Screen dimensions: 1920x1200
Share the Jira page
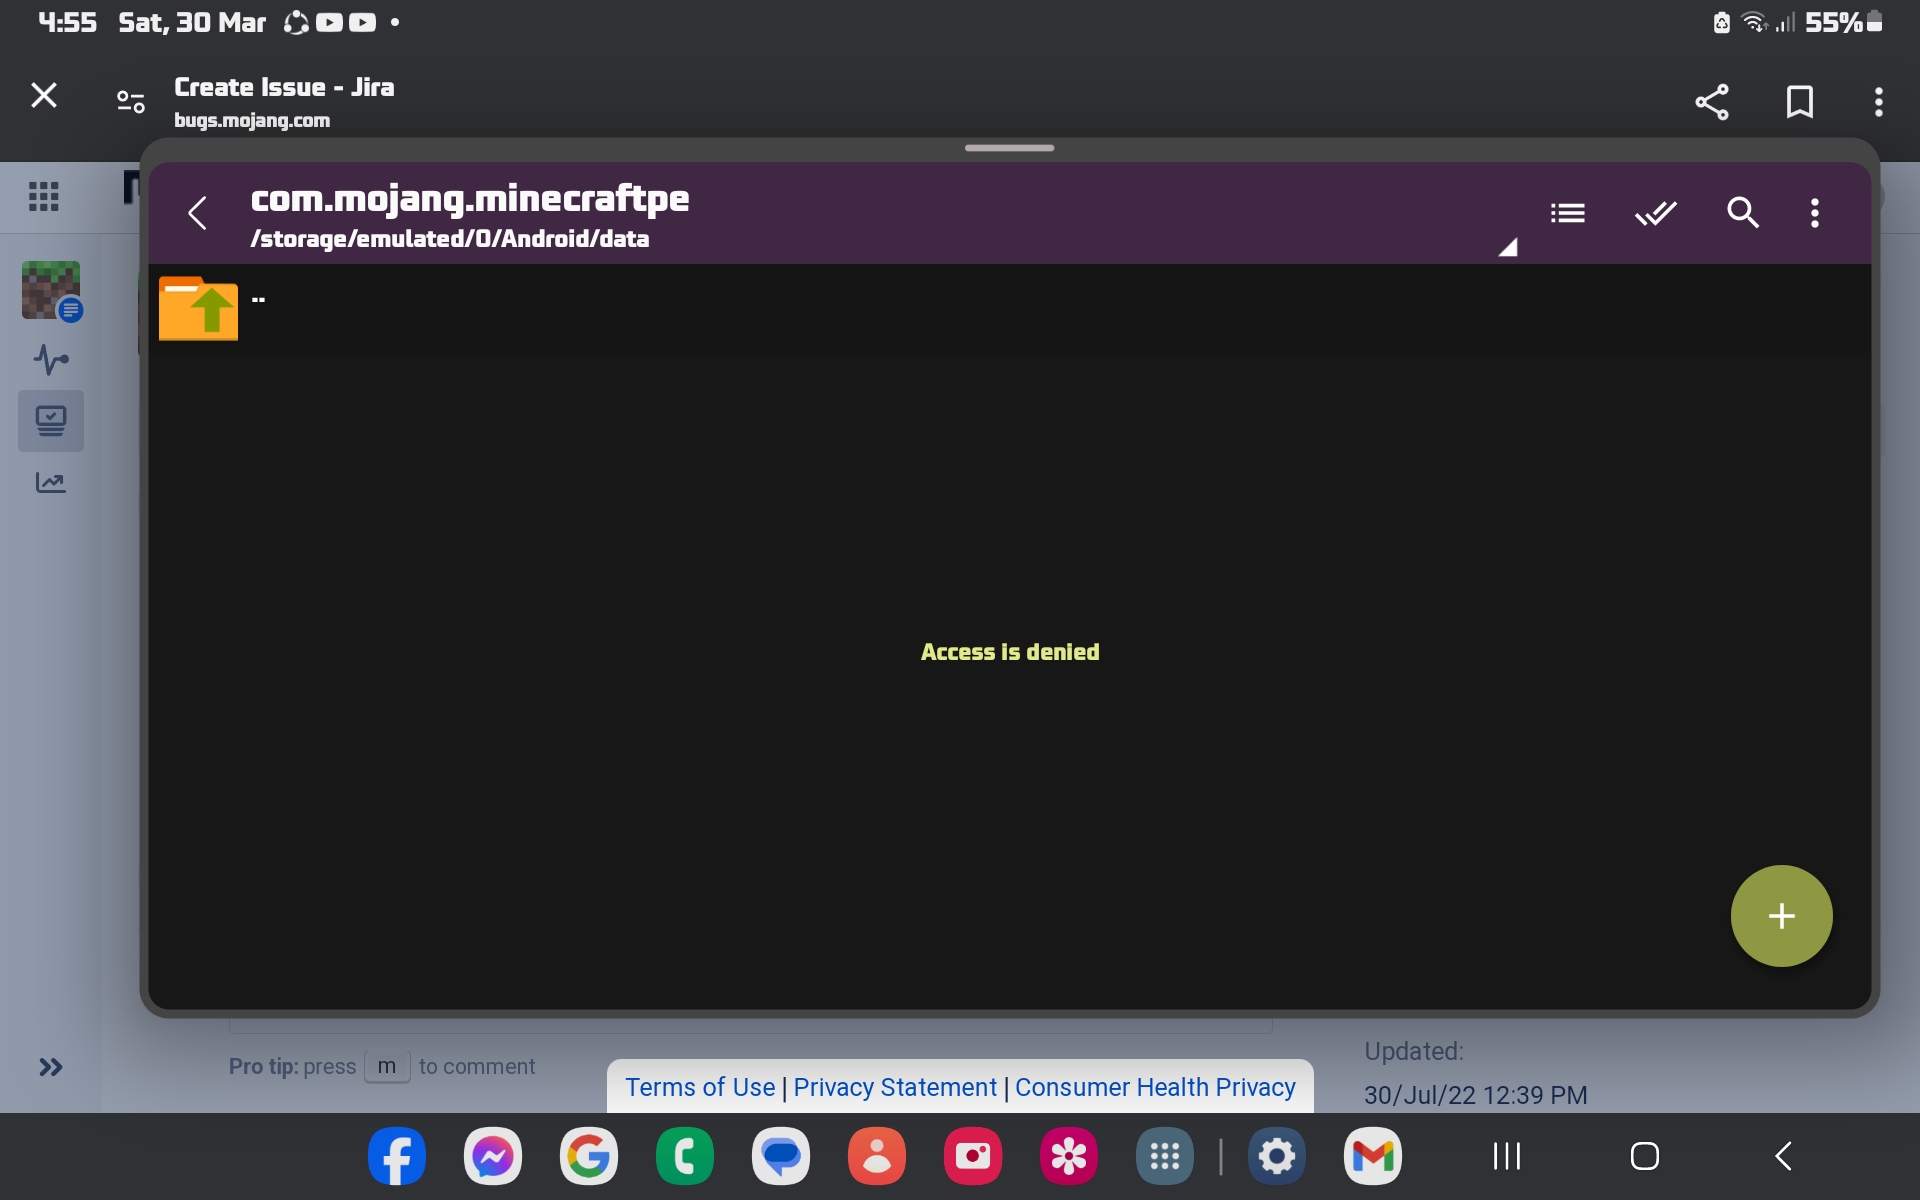tap(1712, 102)
